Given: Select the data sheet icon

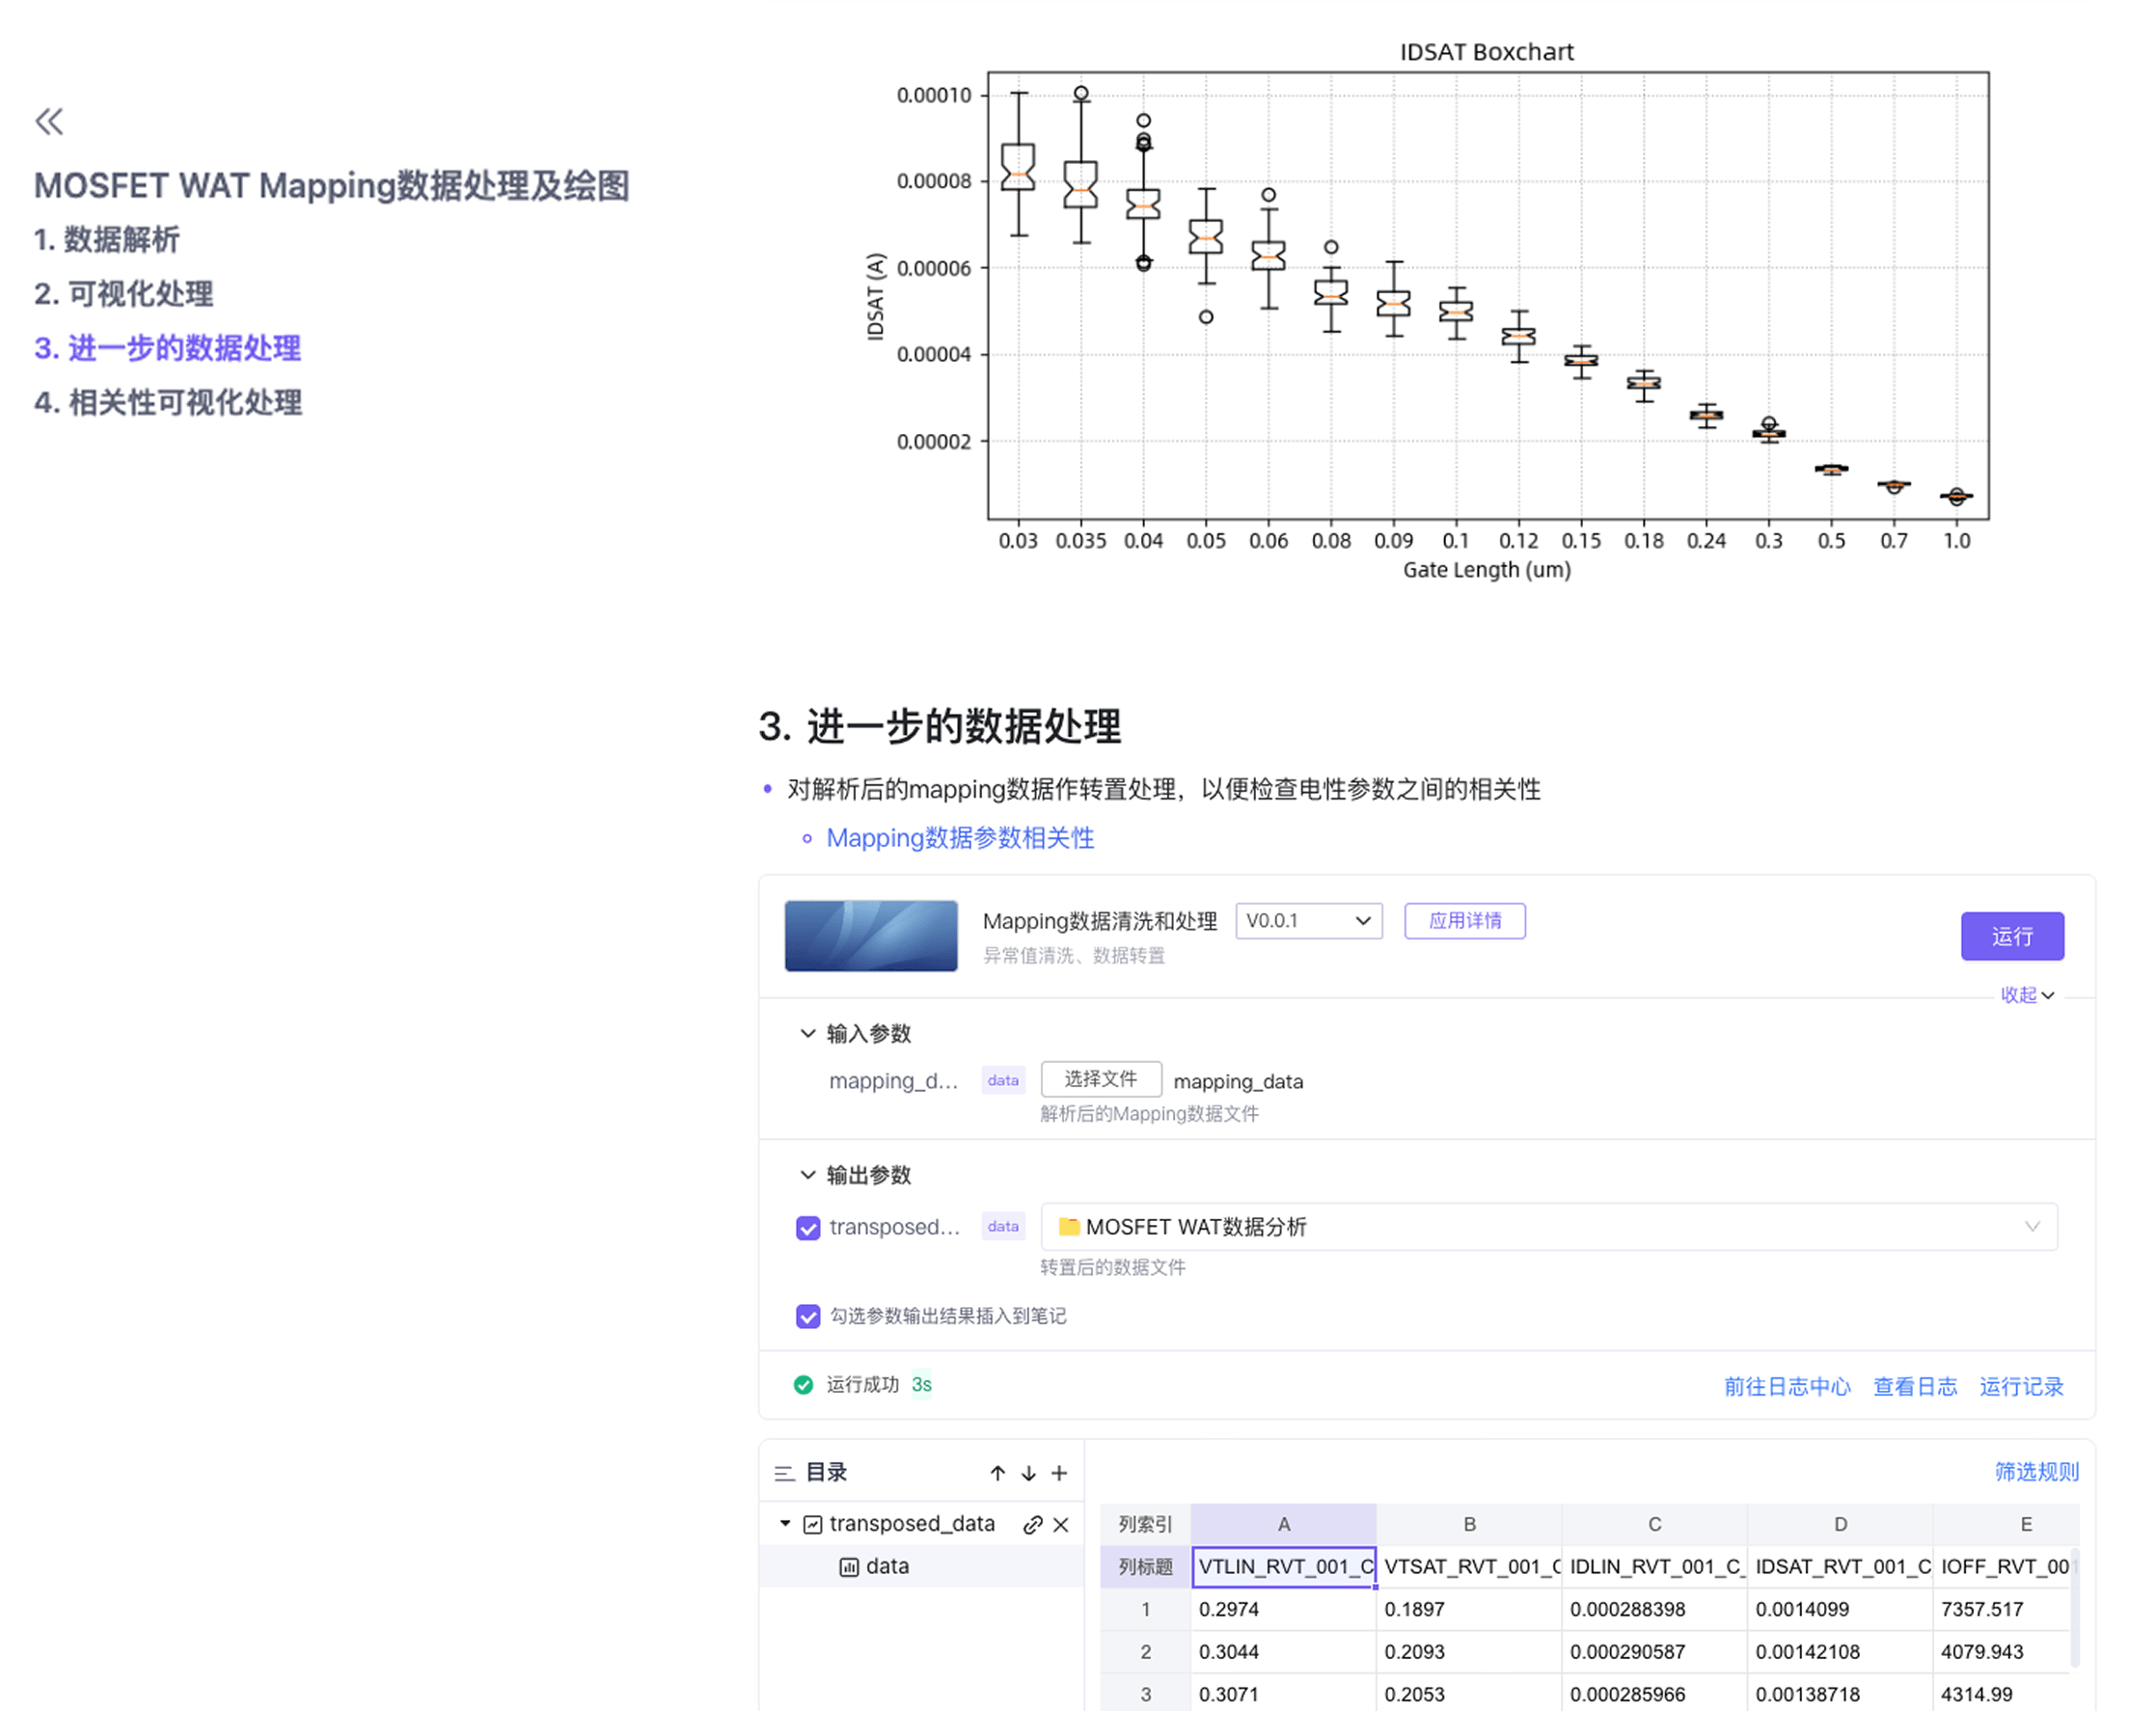Looking at the screenshot, I should pyautogui.click(x=849, y=1567).
